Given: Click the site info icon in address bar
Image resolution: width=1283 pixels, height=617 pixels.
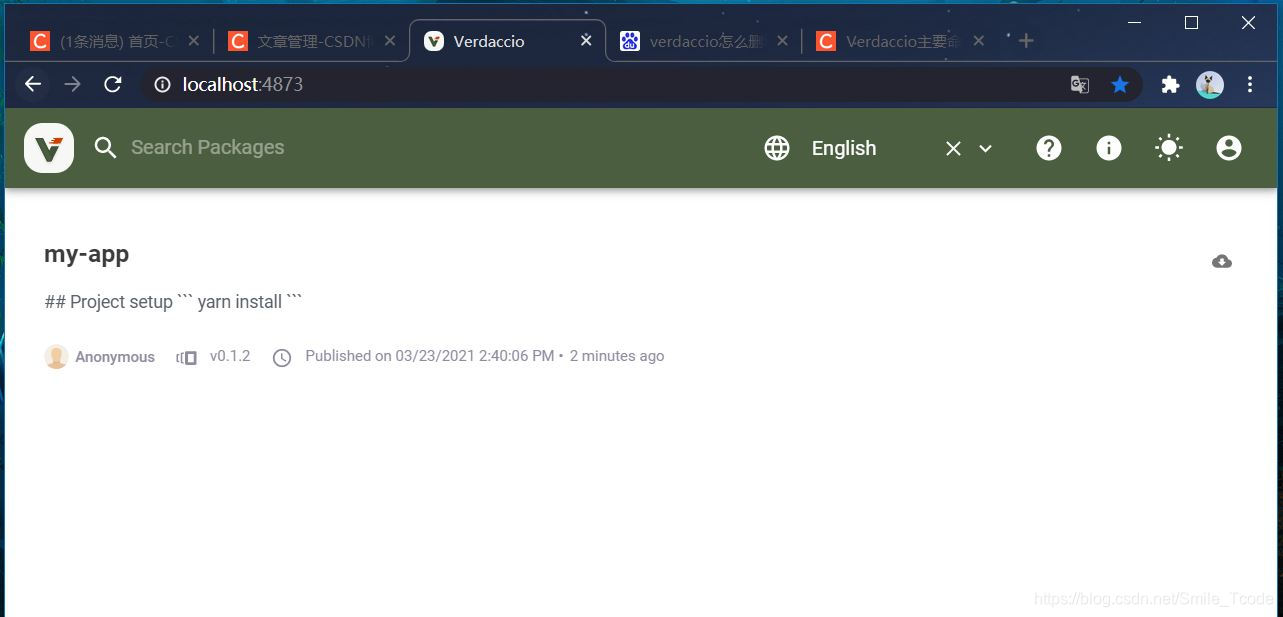Looking at the screenshot, I should [162, 85].
